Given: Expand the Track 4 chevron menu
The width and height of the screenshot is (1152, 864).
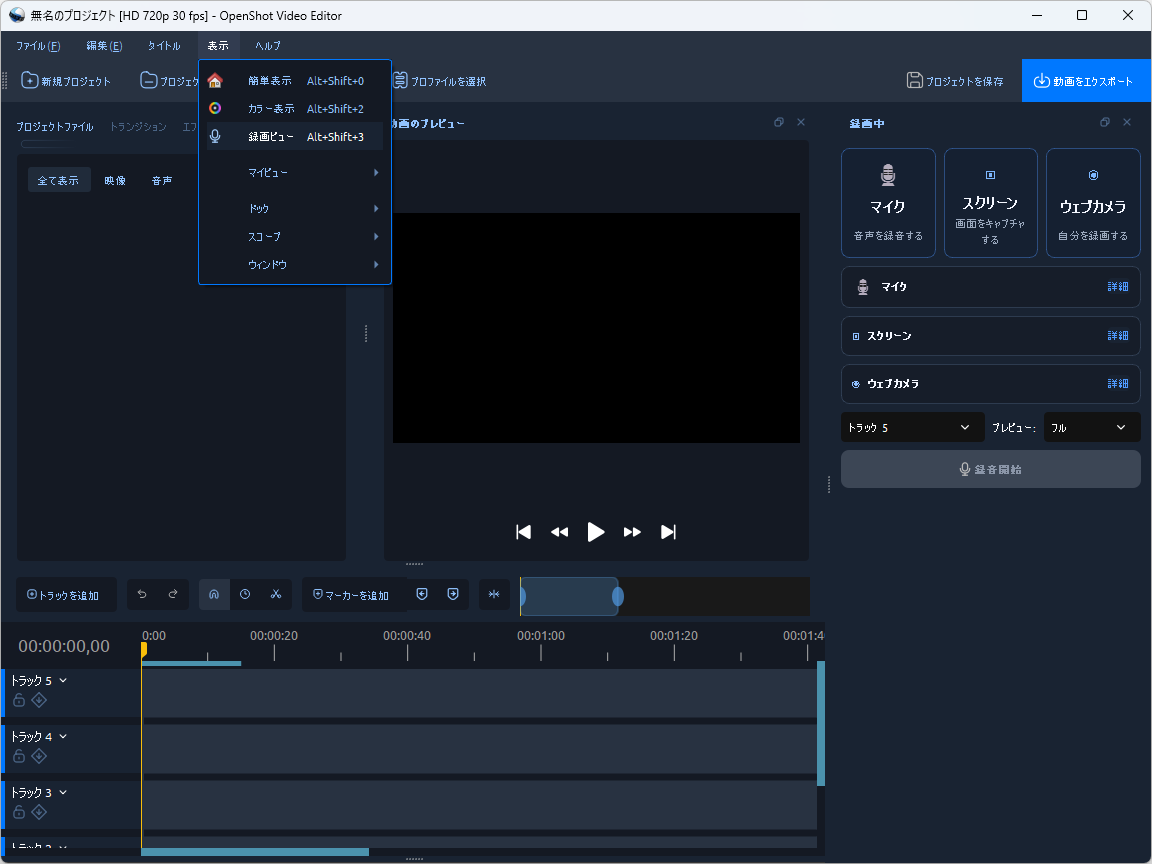Looking at the screenshot, I should [63, 736].
